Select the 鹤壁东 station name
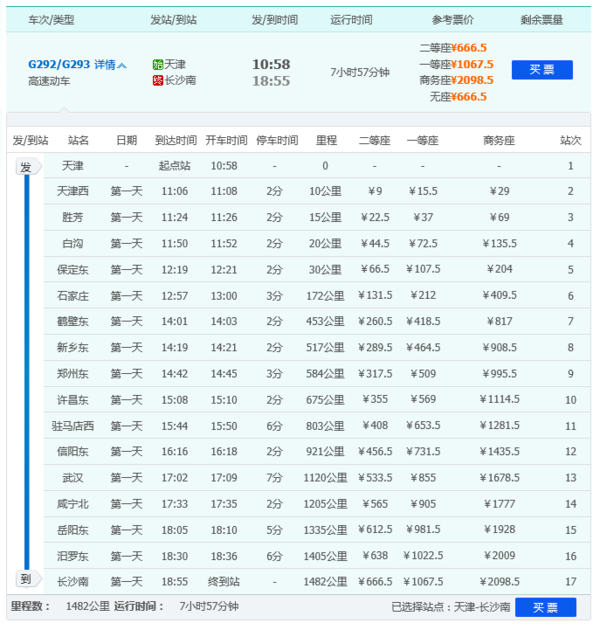The width and height of the screenshot is (600, 630). pyautogui.click(x=73, y=321)
